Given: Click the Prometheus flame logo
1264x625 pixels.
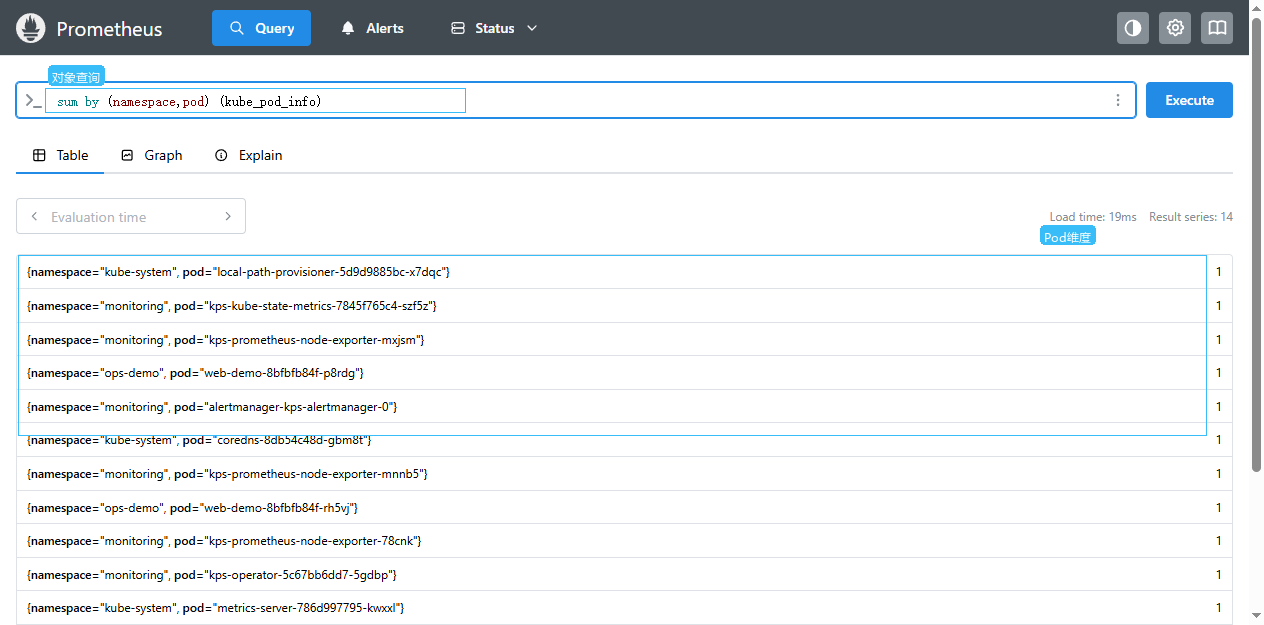Looking at the screenshot, I should (31, 28).
